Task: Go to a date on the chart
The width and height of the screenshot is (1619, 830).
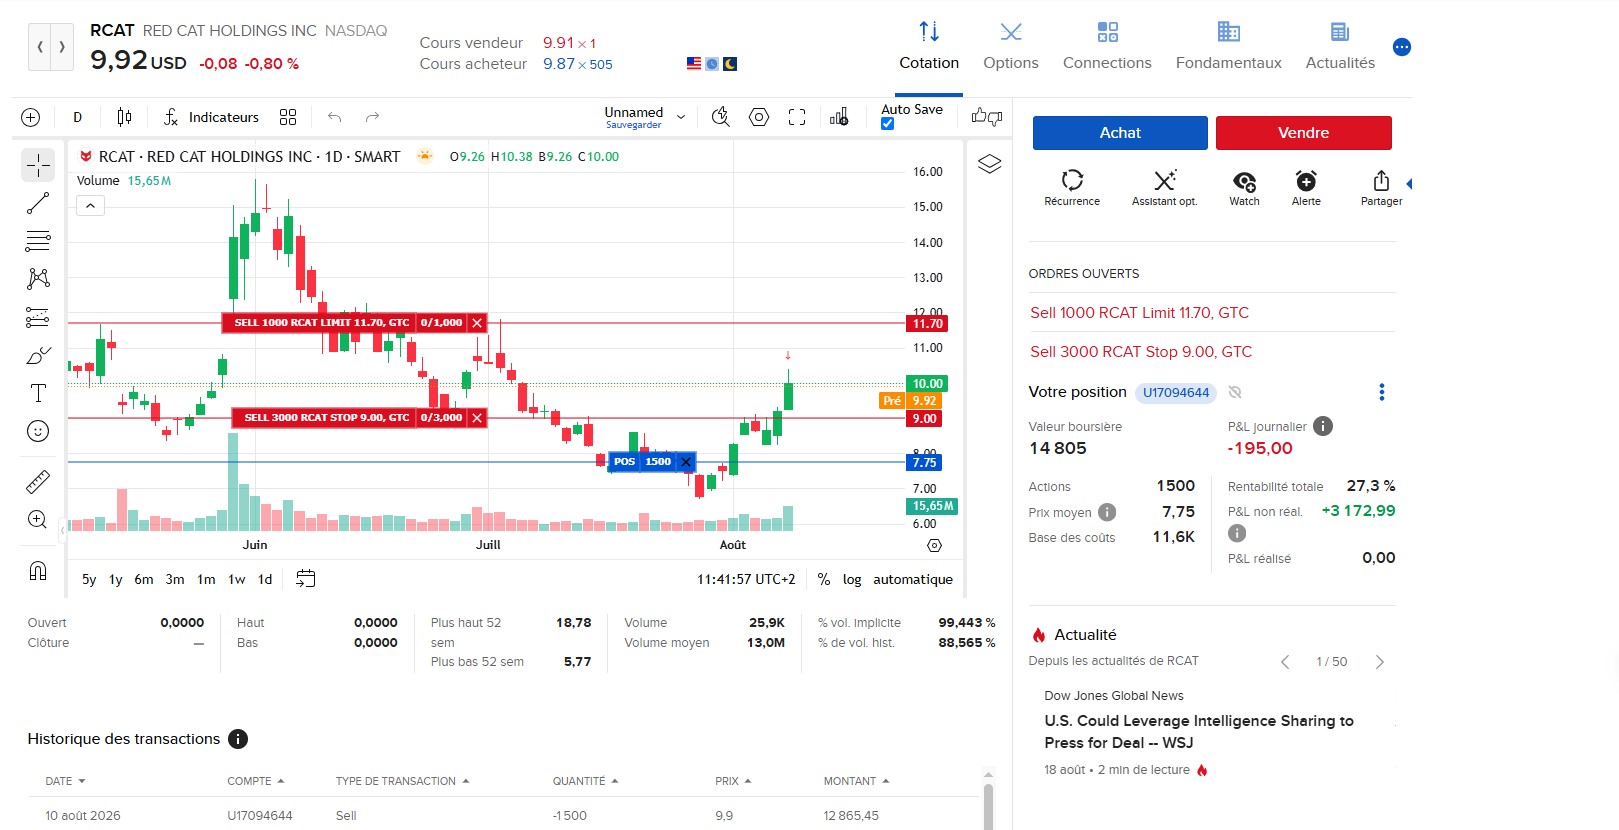Action: 306,578
